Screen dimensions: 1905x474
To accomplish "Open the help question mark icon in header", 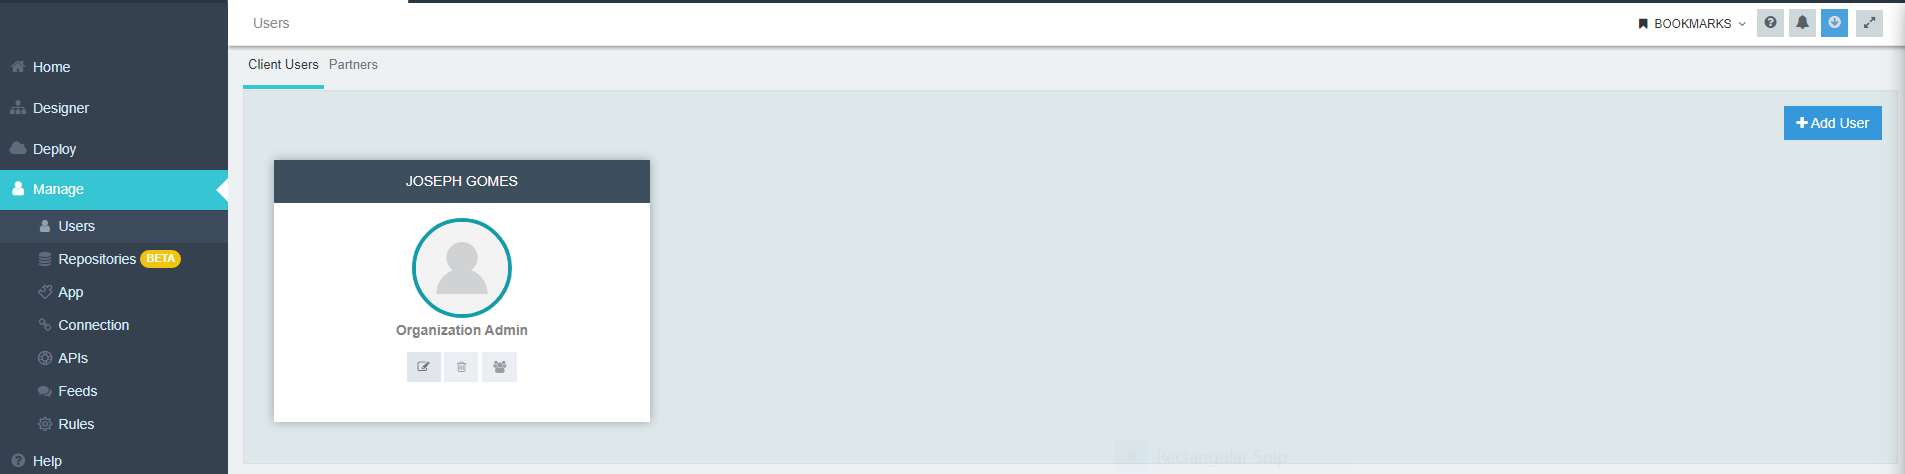I will tap(1770, 23).
